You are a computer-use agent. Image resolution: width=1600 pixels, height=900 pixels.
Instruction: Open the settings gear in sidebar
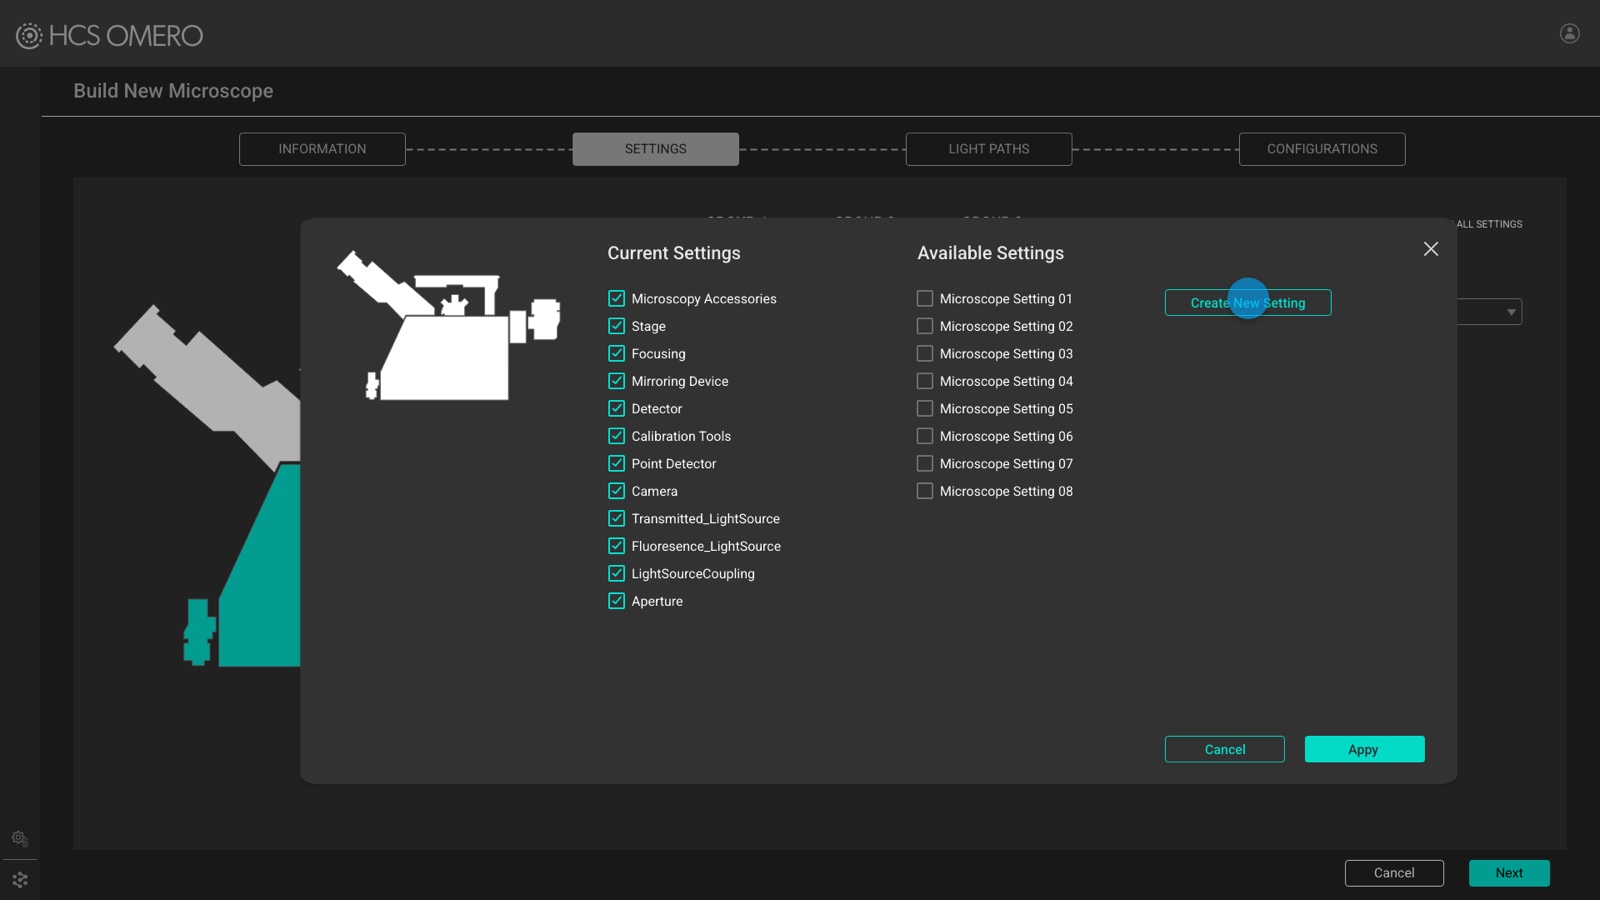[x=20, y=838]
